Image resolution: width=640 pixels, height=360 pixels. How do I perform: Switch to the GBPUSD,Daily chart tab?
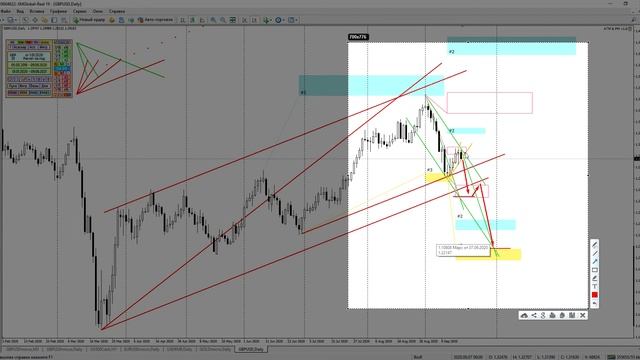coord(251,349)
